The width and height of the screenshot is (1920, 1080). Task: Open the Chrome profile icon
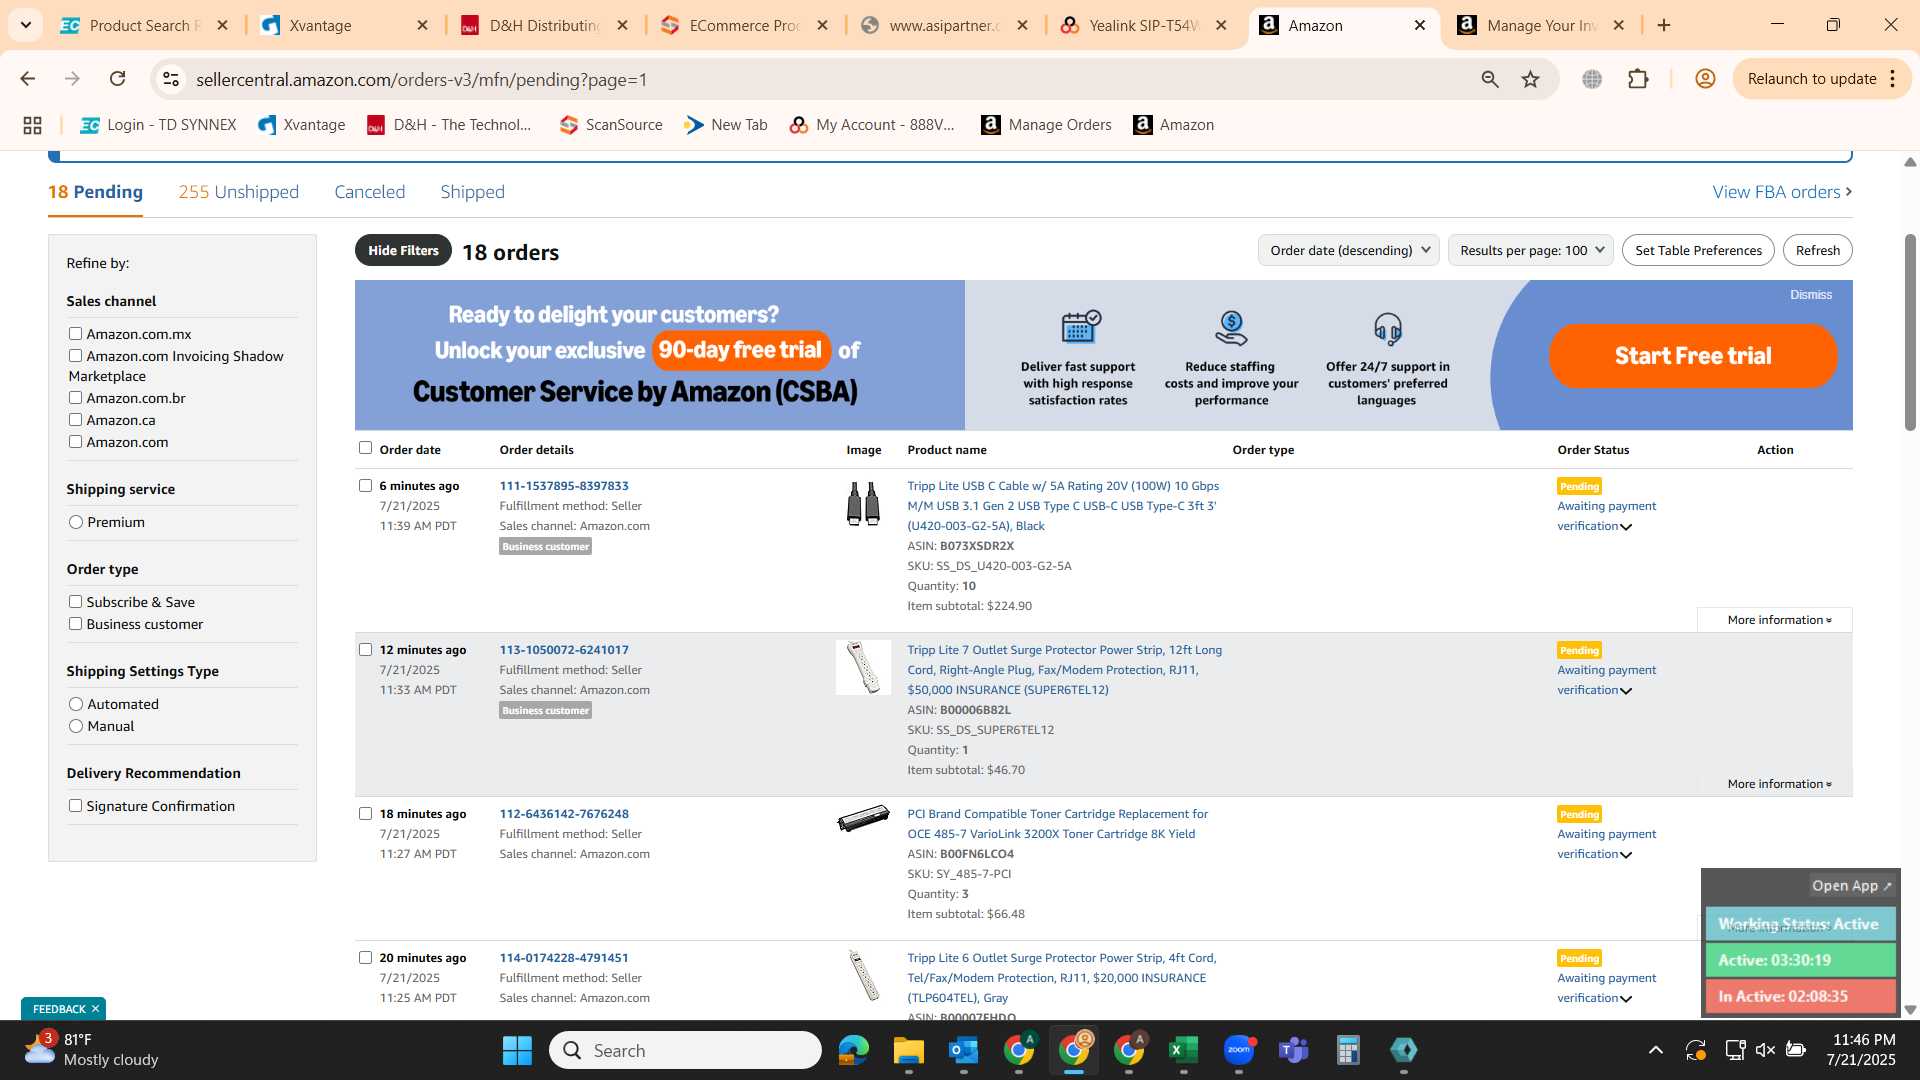(x=1705, y=79)
